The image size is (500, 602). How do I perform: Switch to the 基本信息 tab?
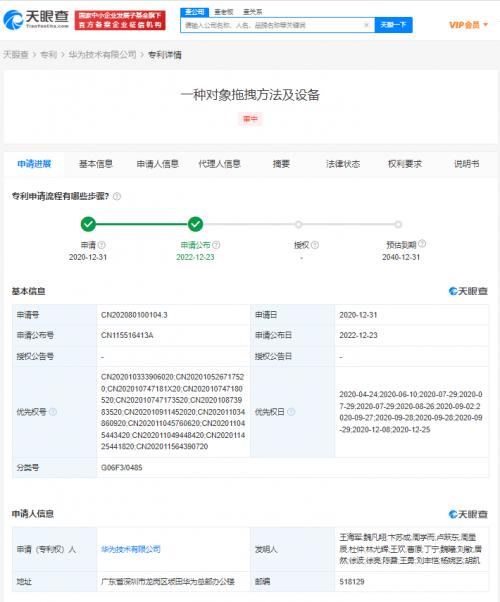coord(96,164)
